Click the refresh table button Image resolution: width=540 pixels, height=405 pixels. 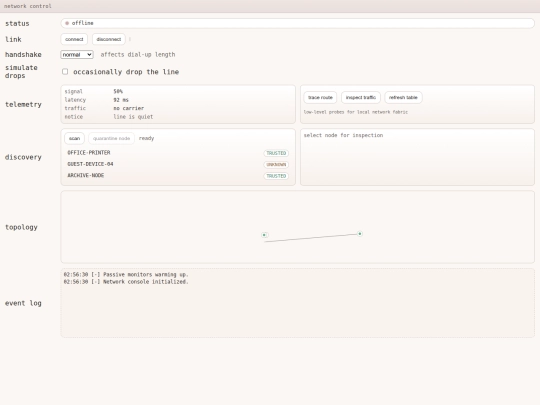click(403, 97)
